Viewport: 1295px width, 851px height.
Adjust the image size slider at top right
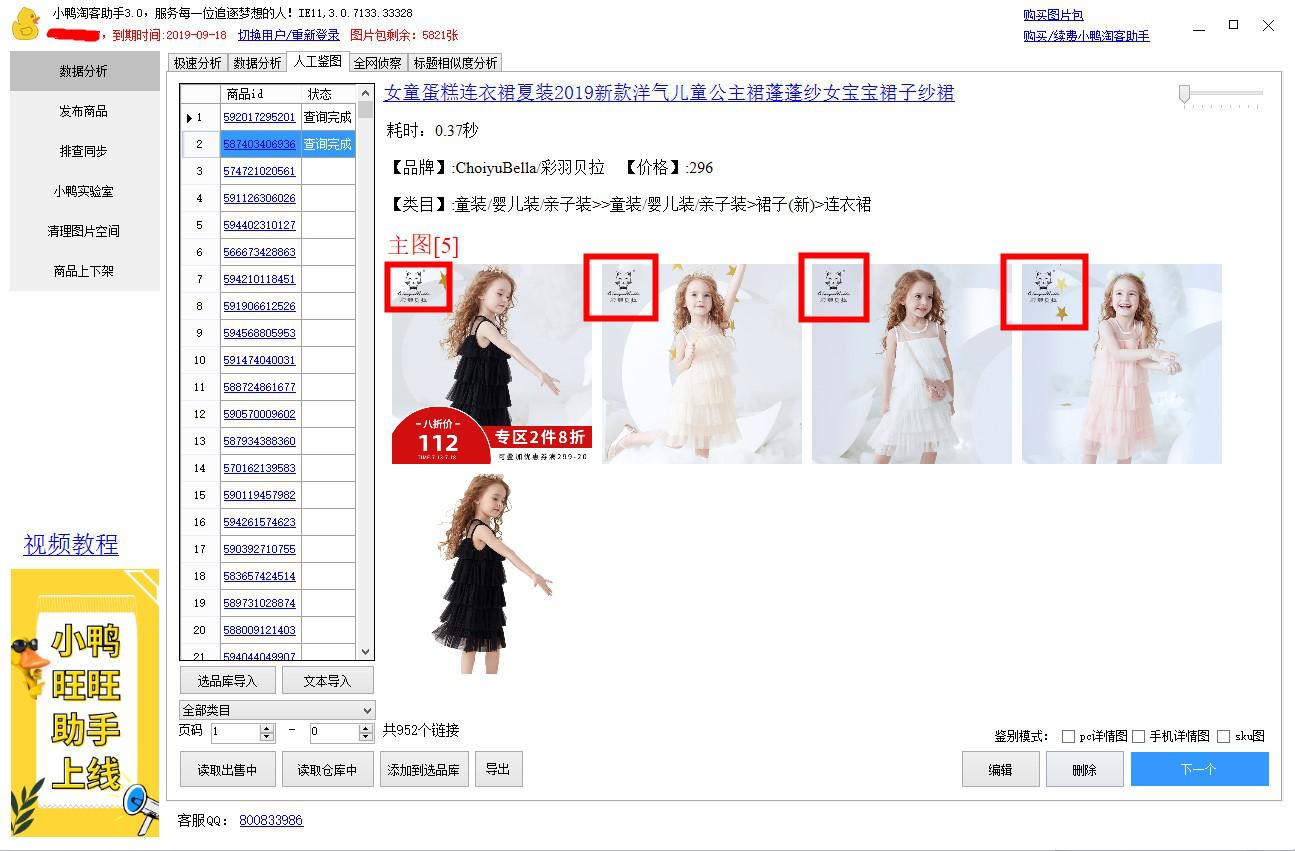point(1186,94)
